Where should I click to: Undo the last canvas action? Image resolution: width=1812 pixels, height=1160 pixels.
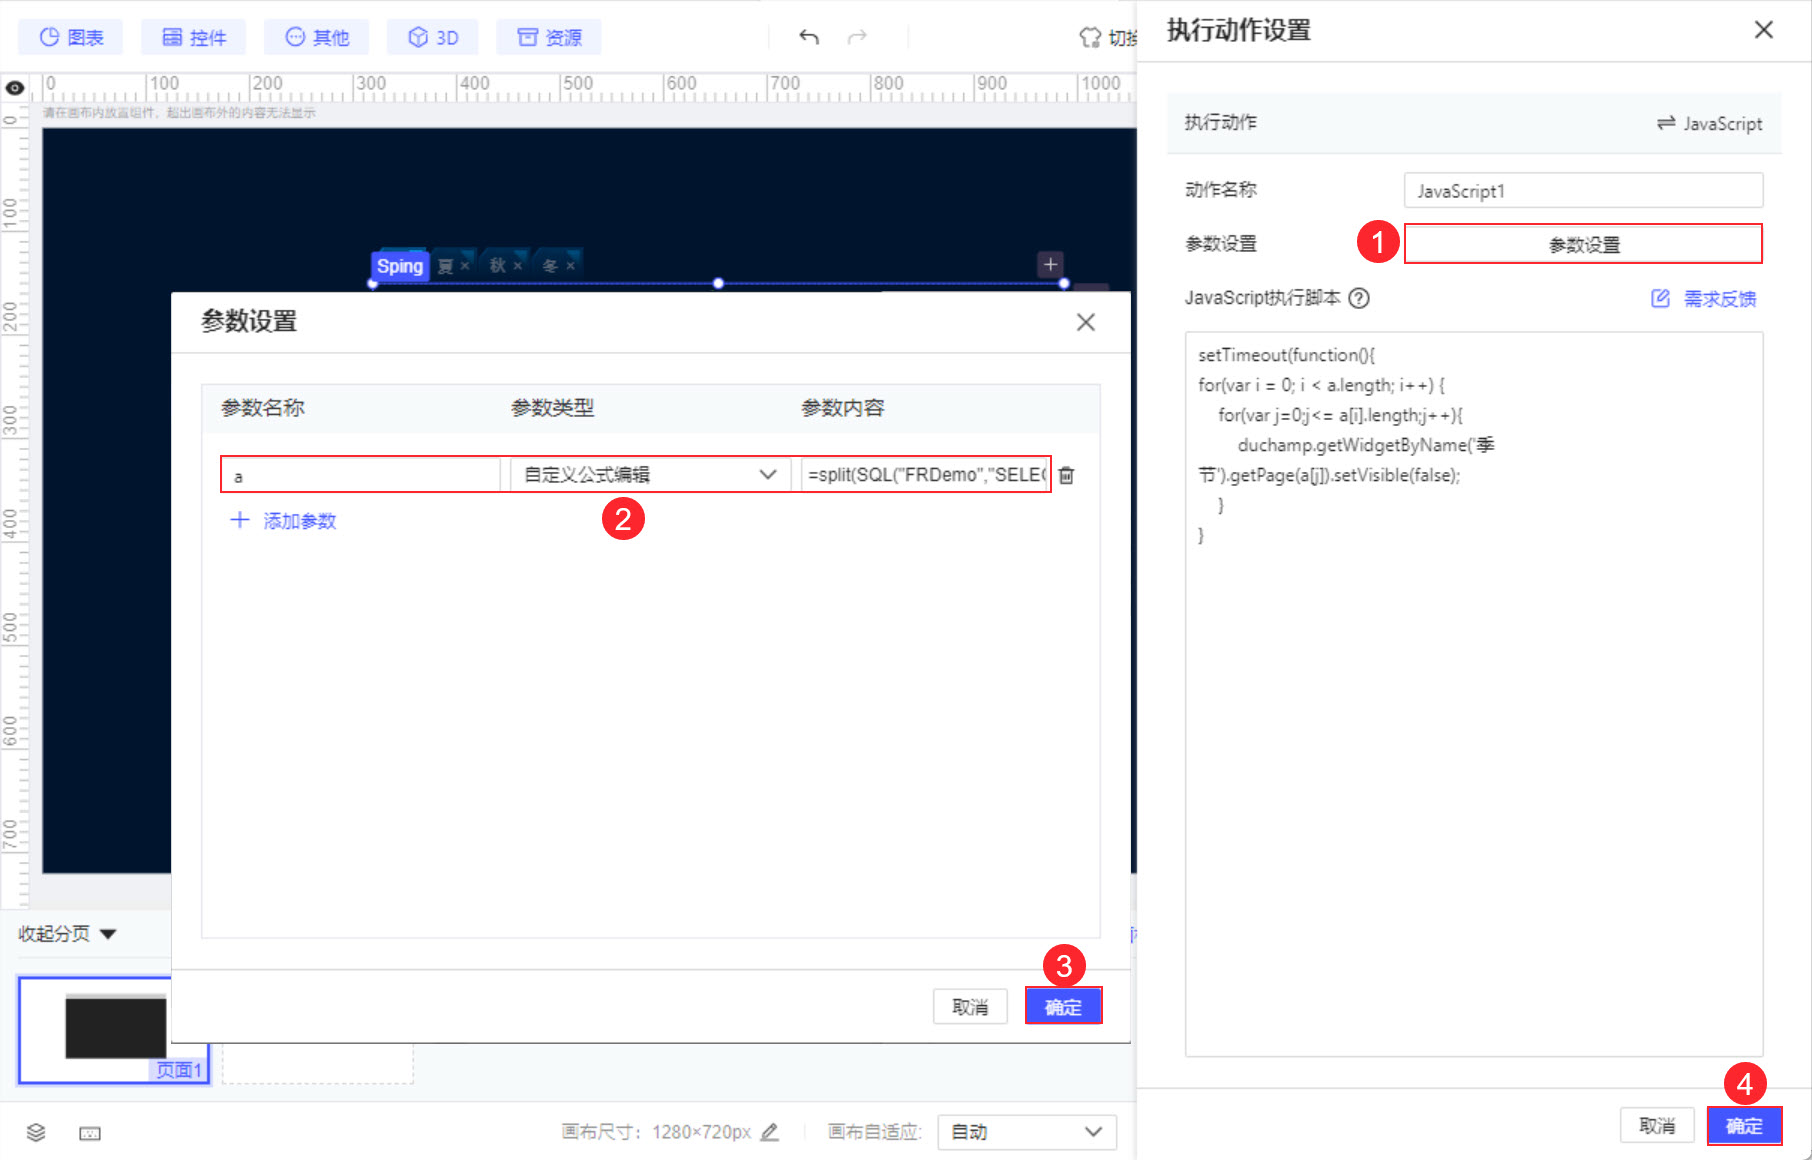(809, 37)
